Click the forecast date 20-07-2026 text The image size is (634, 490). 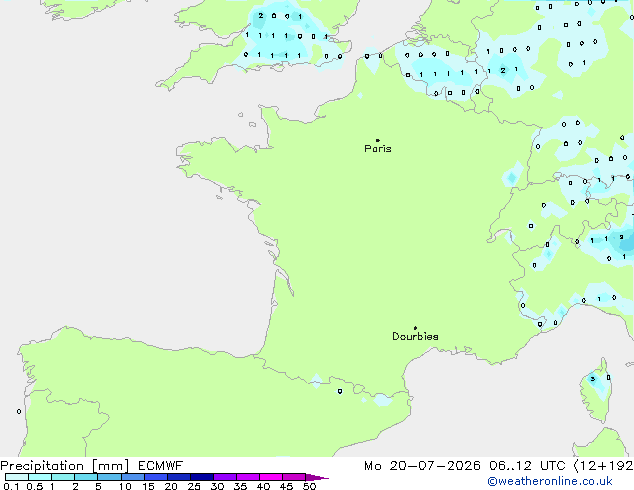[435, 466]
